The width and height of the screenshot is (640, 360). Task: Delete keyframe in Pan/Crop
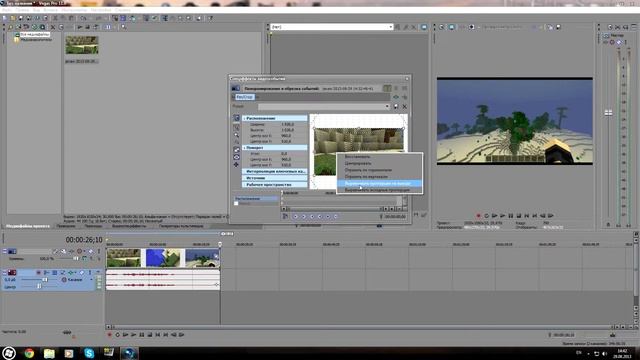click(336, 216)
